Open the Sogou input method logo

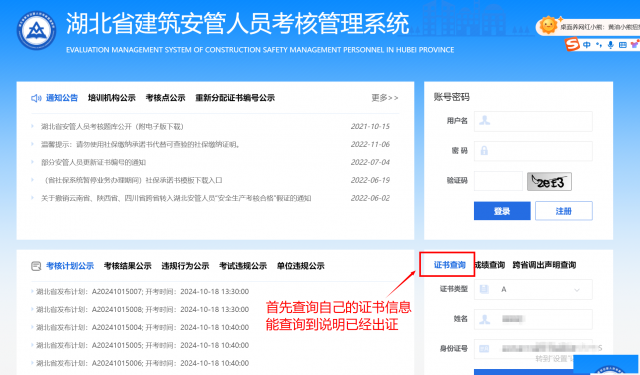pos(572,44)
